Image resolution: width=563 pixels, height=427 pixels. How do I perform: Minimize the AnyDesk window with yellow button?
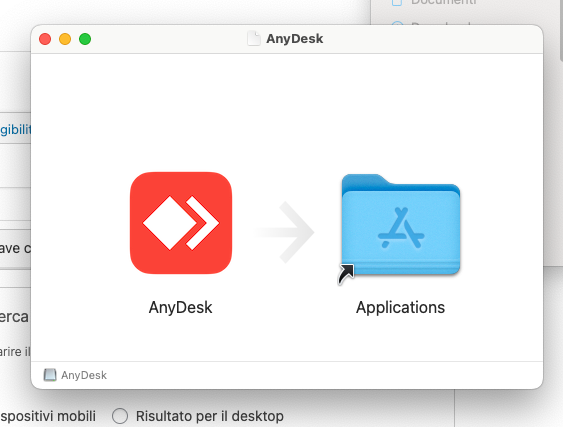coord(65,39)
